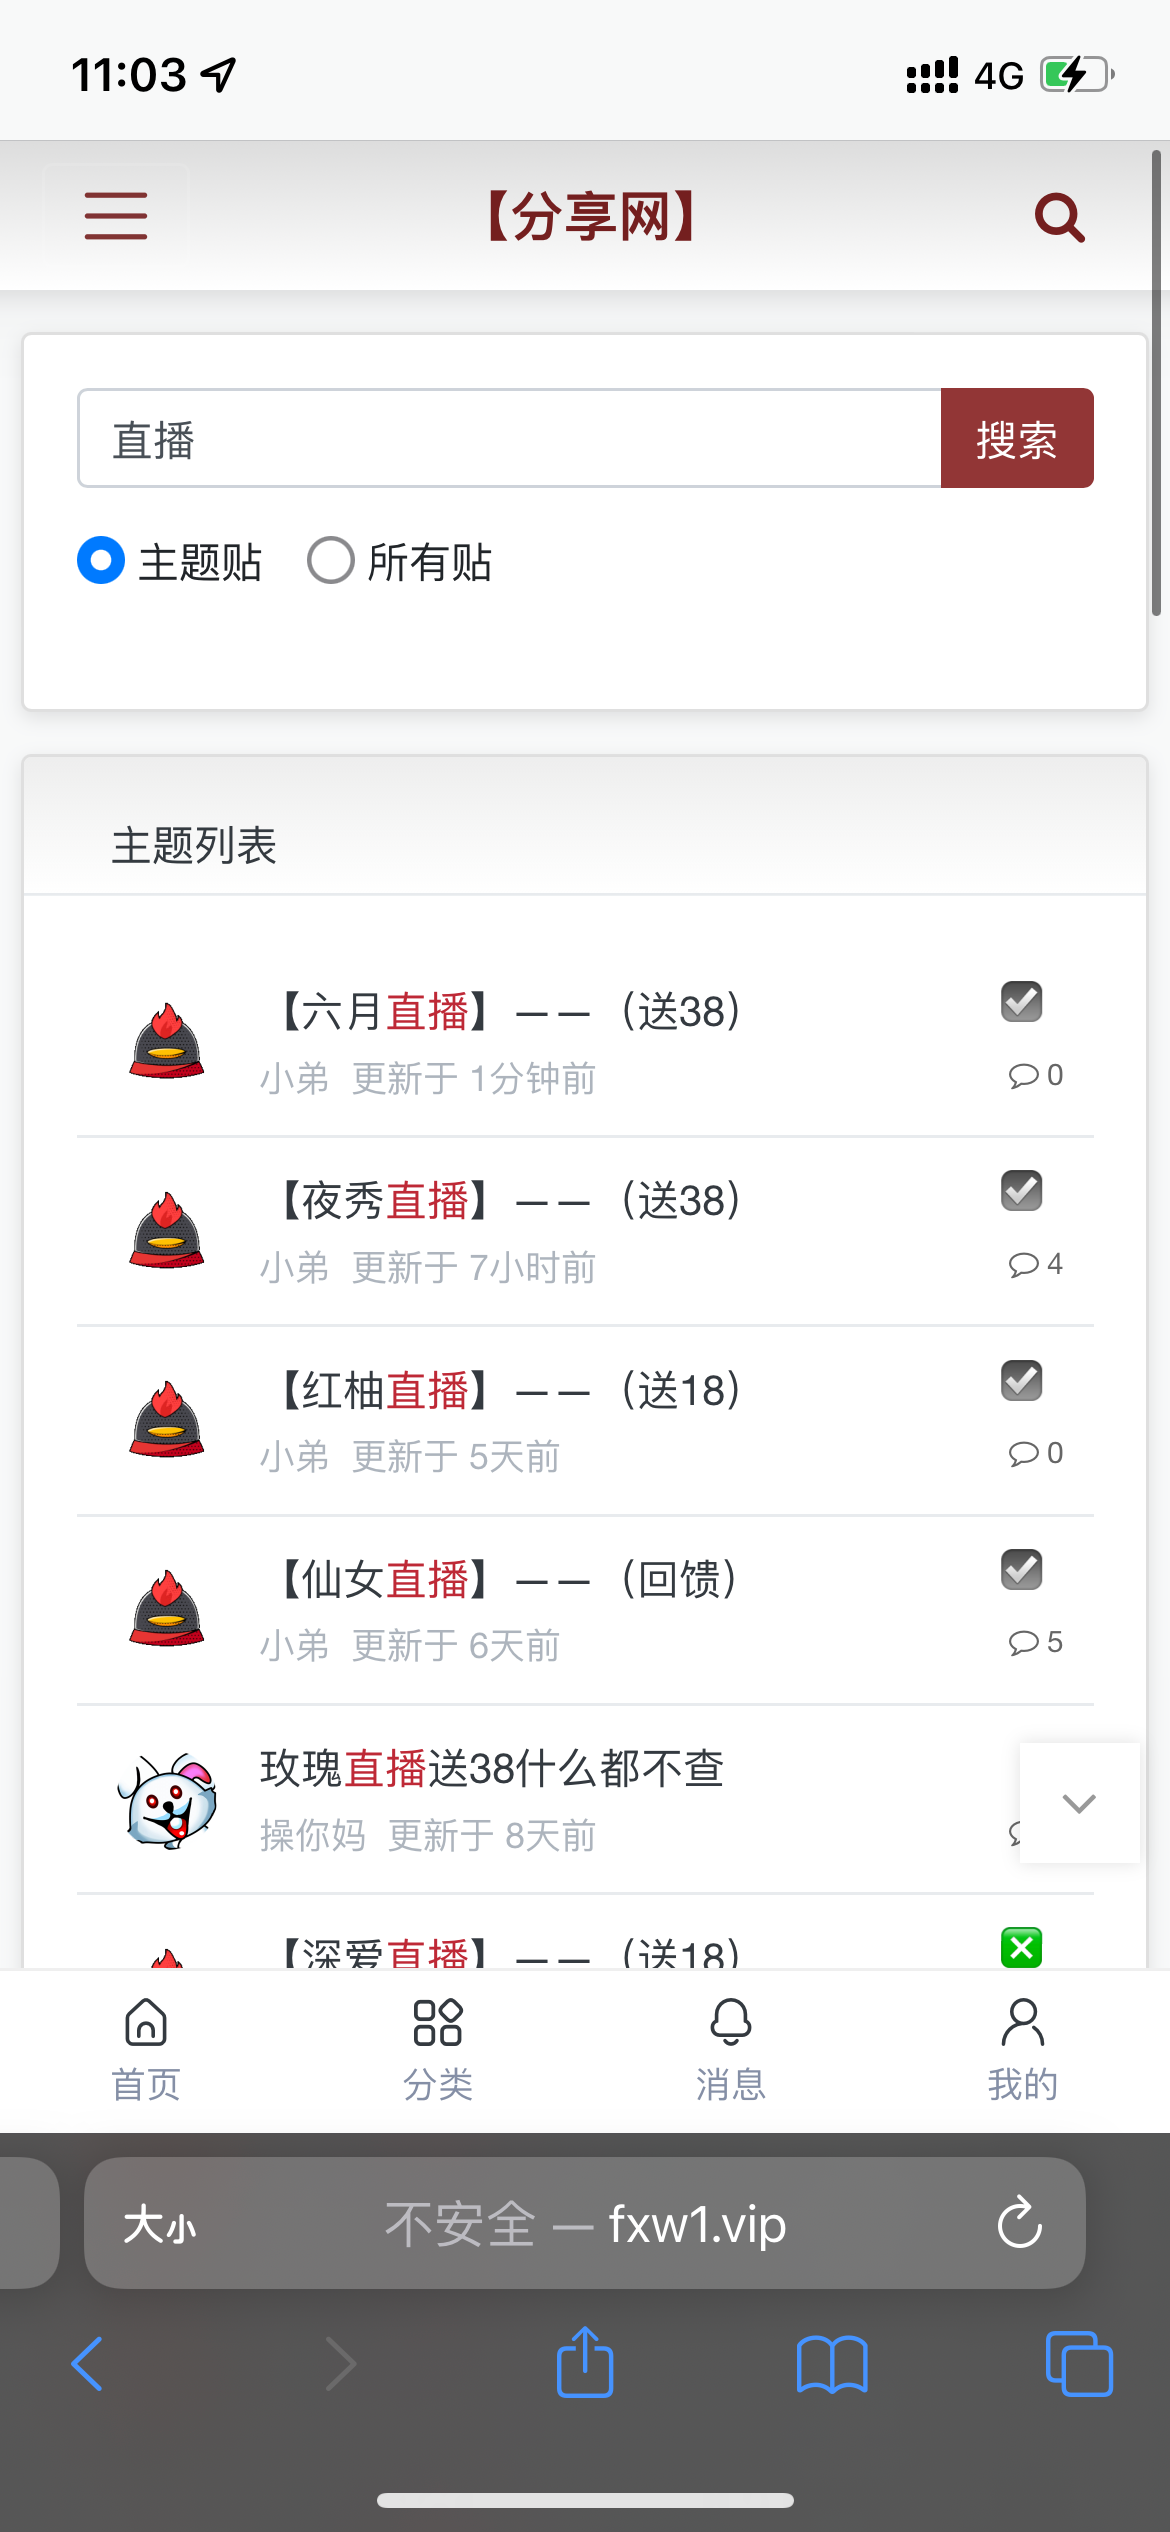Viewport: 1170px width, 2532px height.
Task: Toggle checkbox for 六月直播 thread
Action: click(x=1021, y=1001)
